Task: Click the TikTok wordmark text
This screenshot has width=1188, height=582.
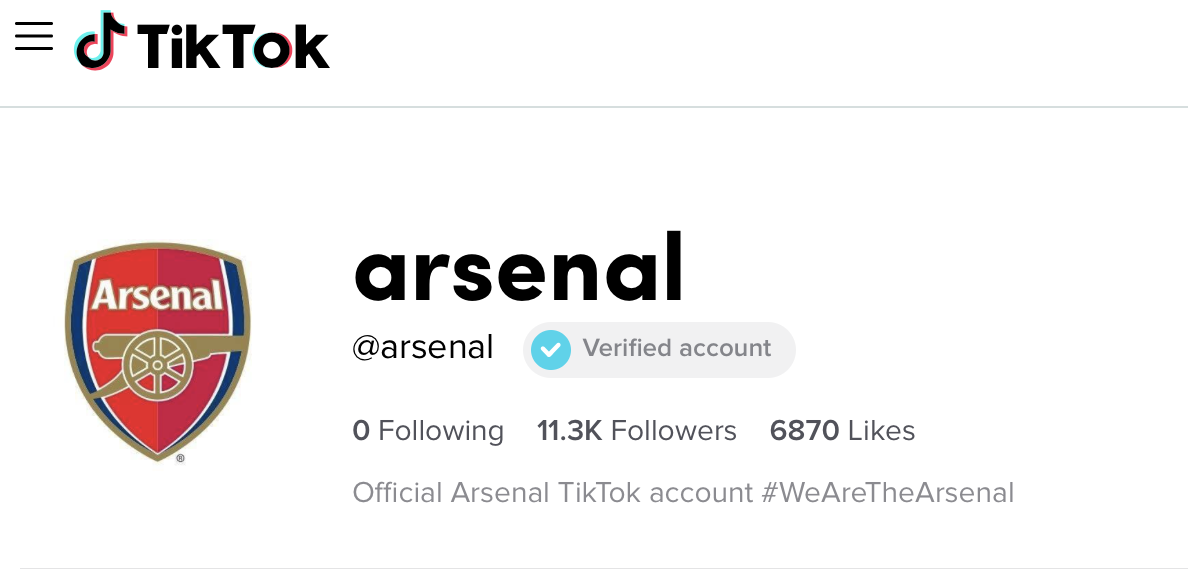Action: click(x=233, y=46)
